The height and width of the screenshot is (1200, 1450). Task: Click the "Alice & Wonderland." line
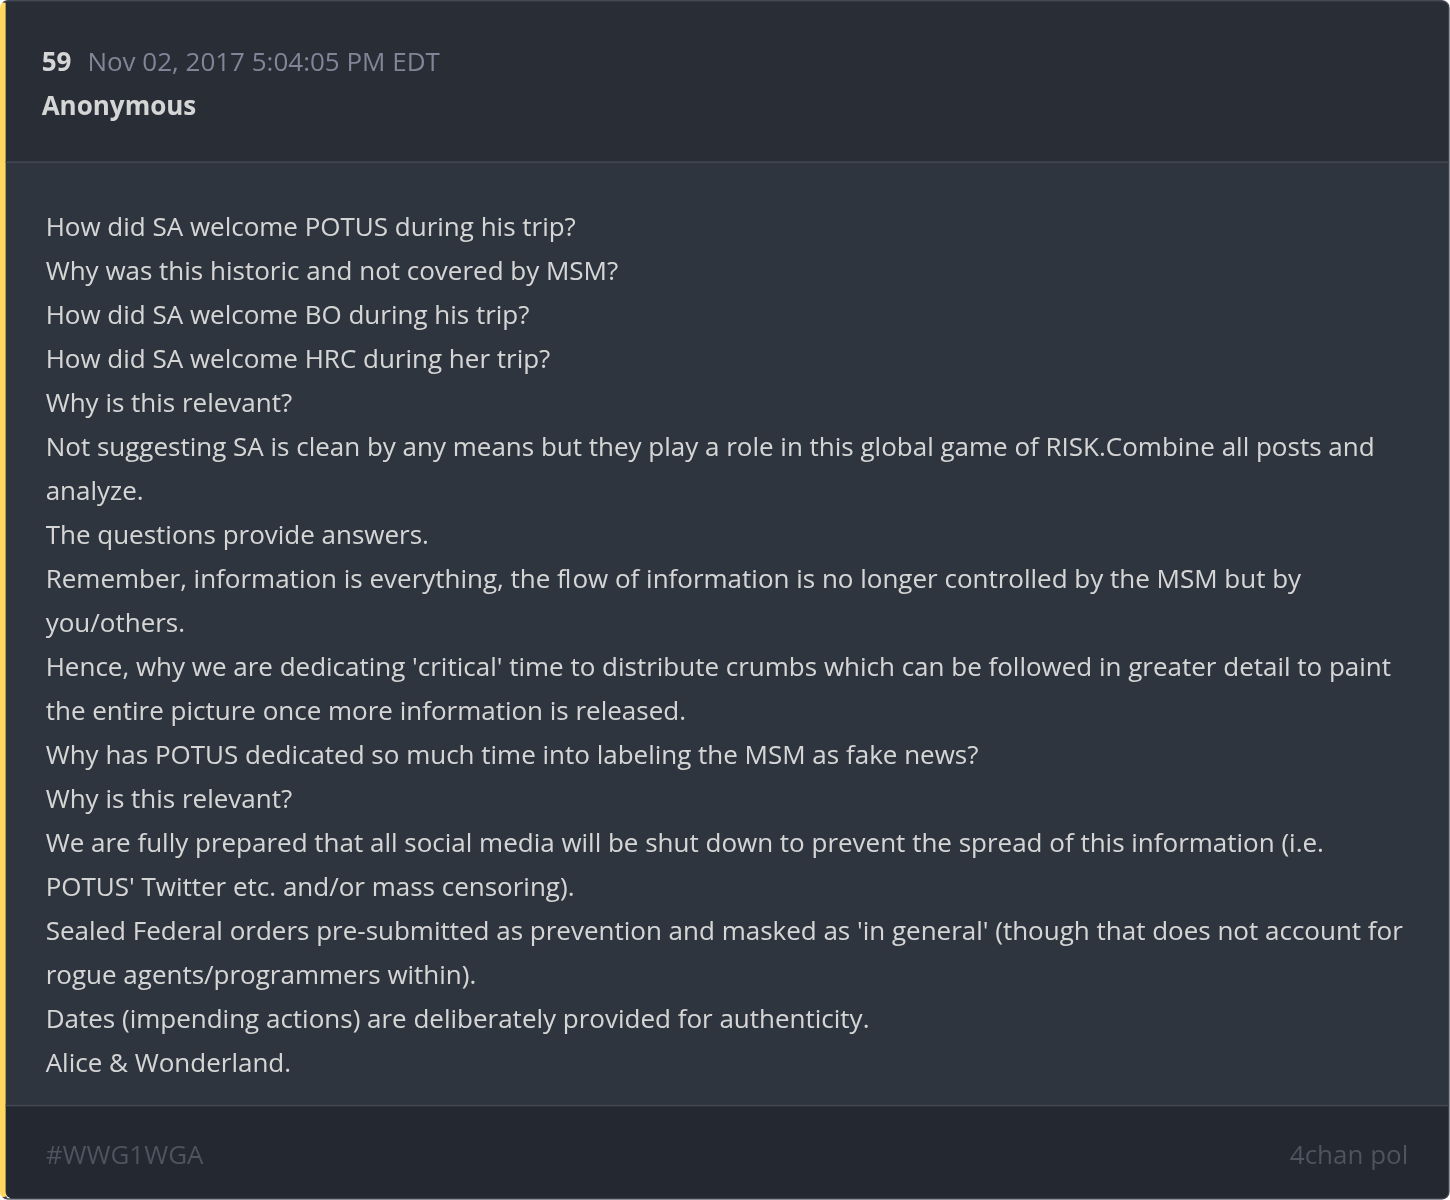[168, 1063]
